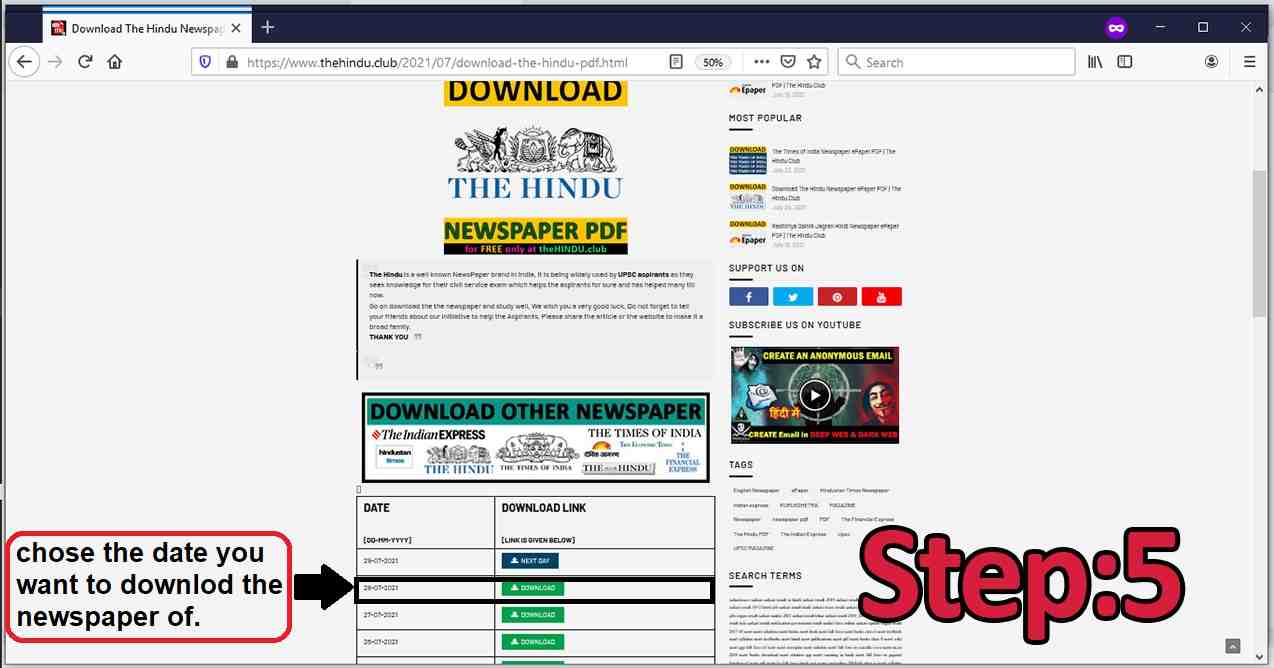
Task: Share the page via the Facebook icon
Action: point(748,296)
